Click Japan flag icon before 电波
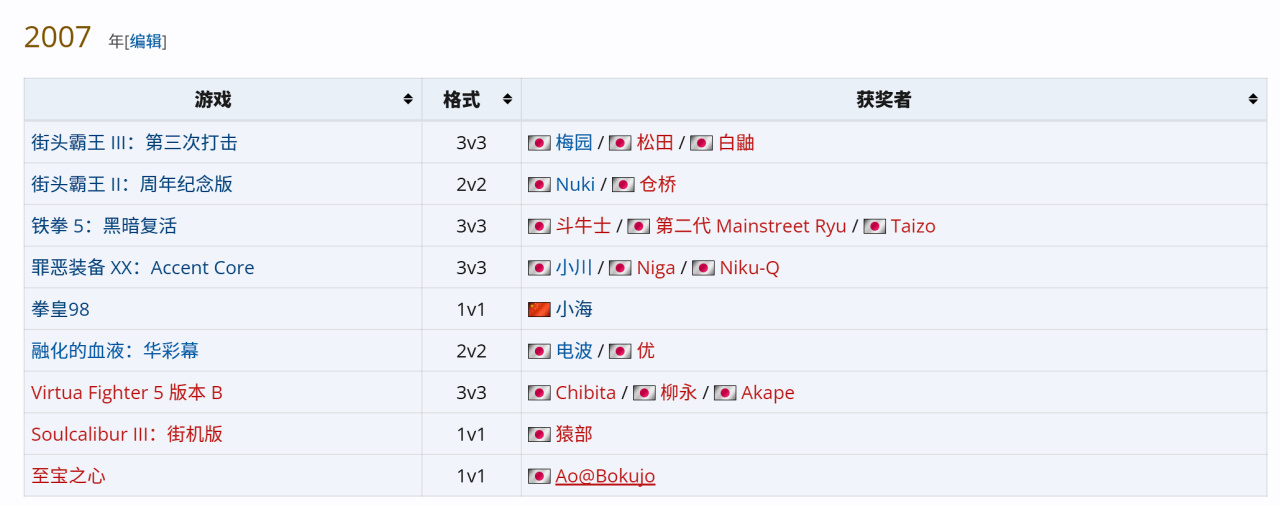This screenshot has width=1280, height=506. click(x=539, y=351)
